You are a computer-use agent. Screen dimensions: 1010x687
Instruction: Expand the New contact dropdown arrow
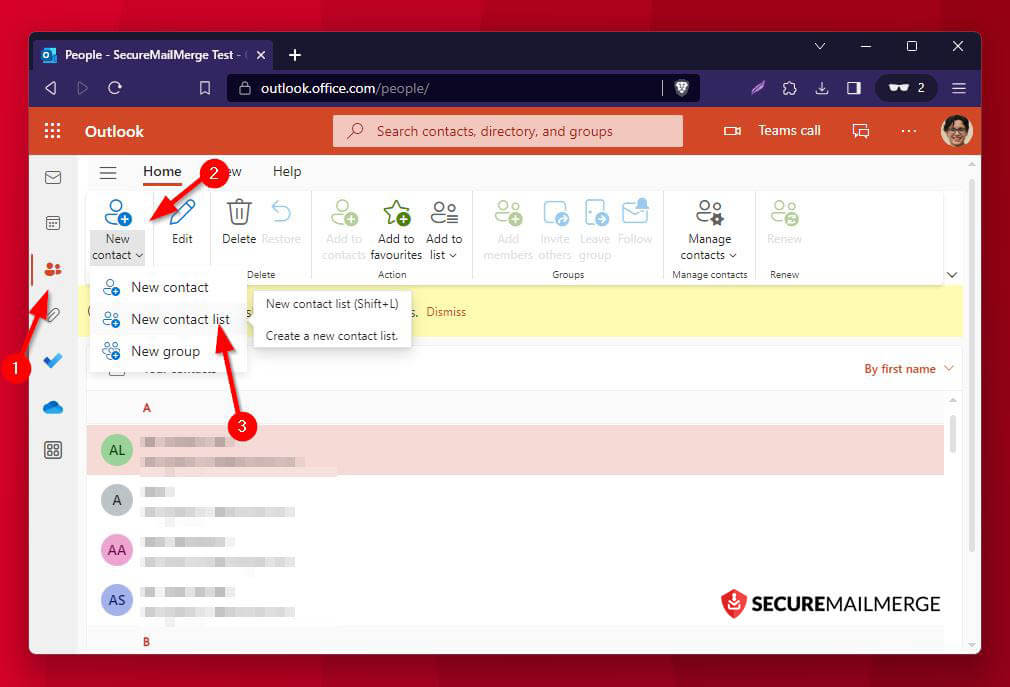(x=139, y=255)
